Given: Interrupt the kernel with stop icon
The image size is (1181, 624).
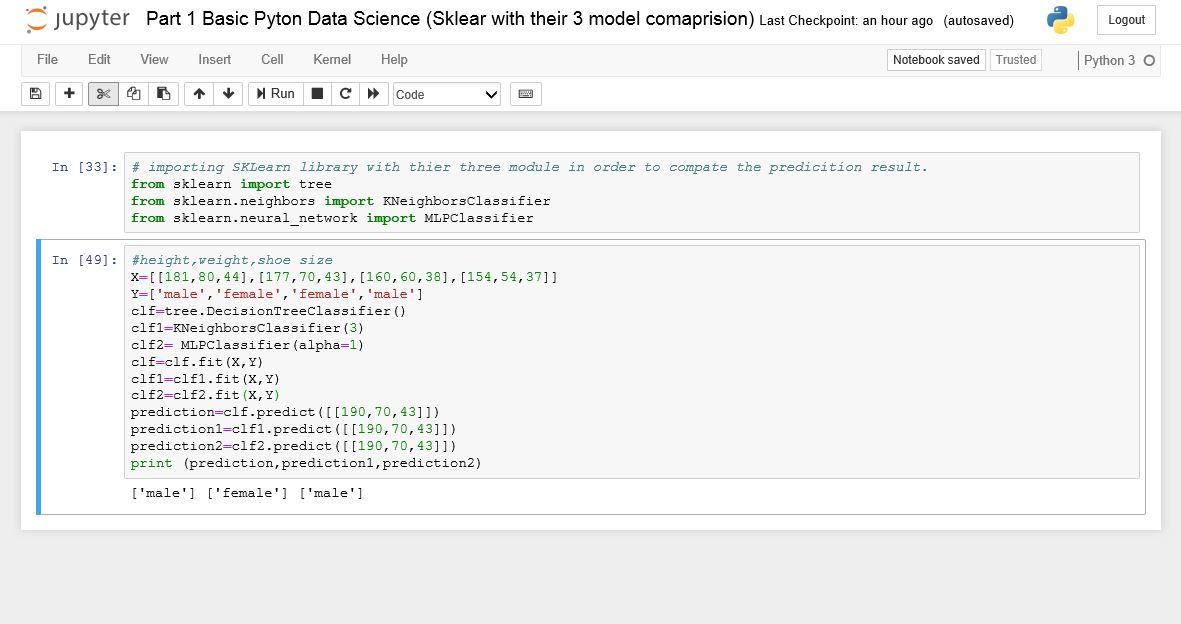Looking at the screenshot, I should click(317, 94).
